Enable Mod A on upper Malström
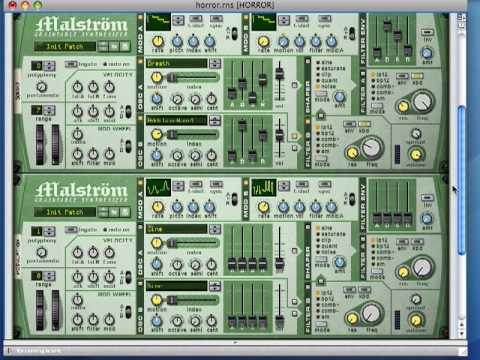This screenshot has height=360, width=480. 141,17
